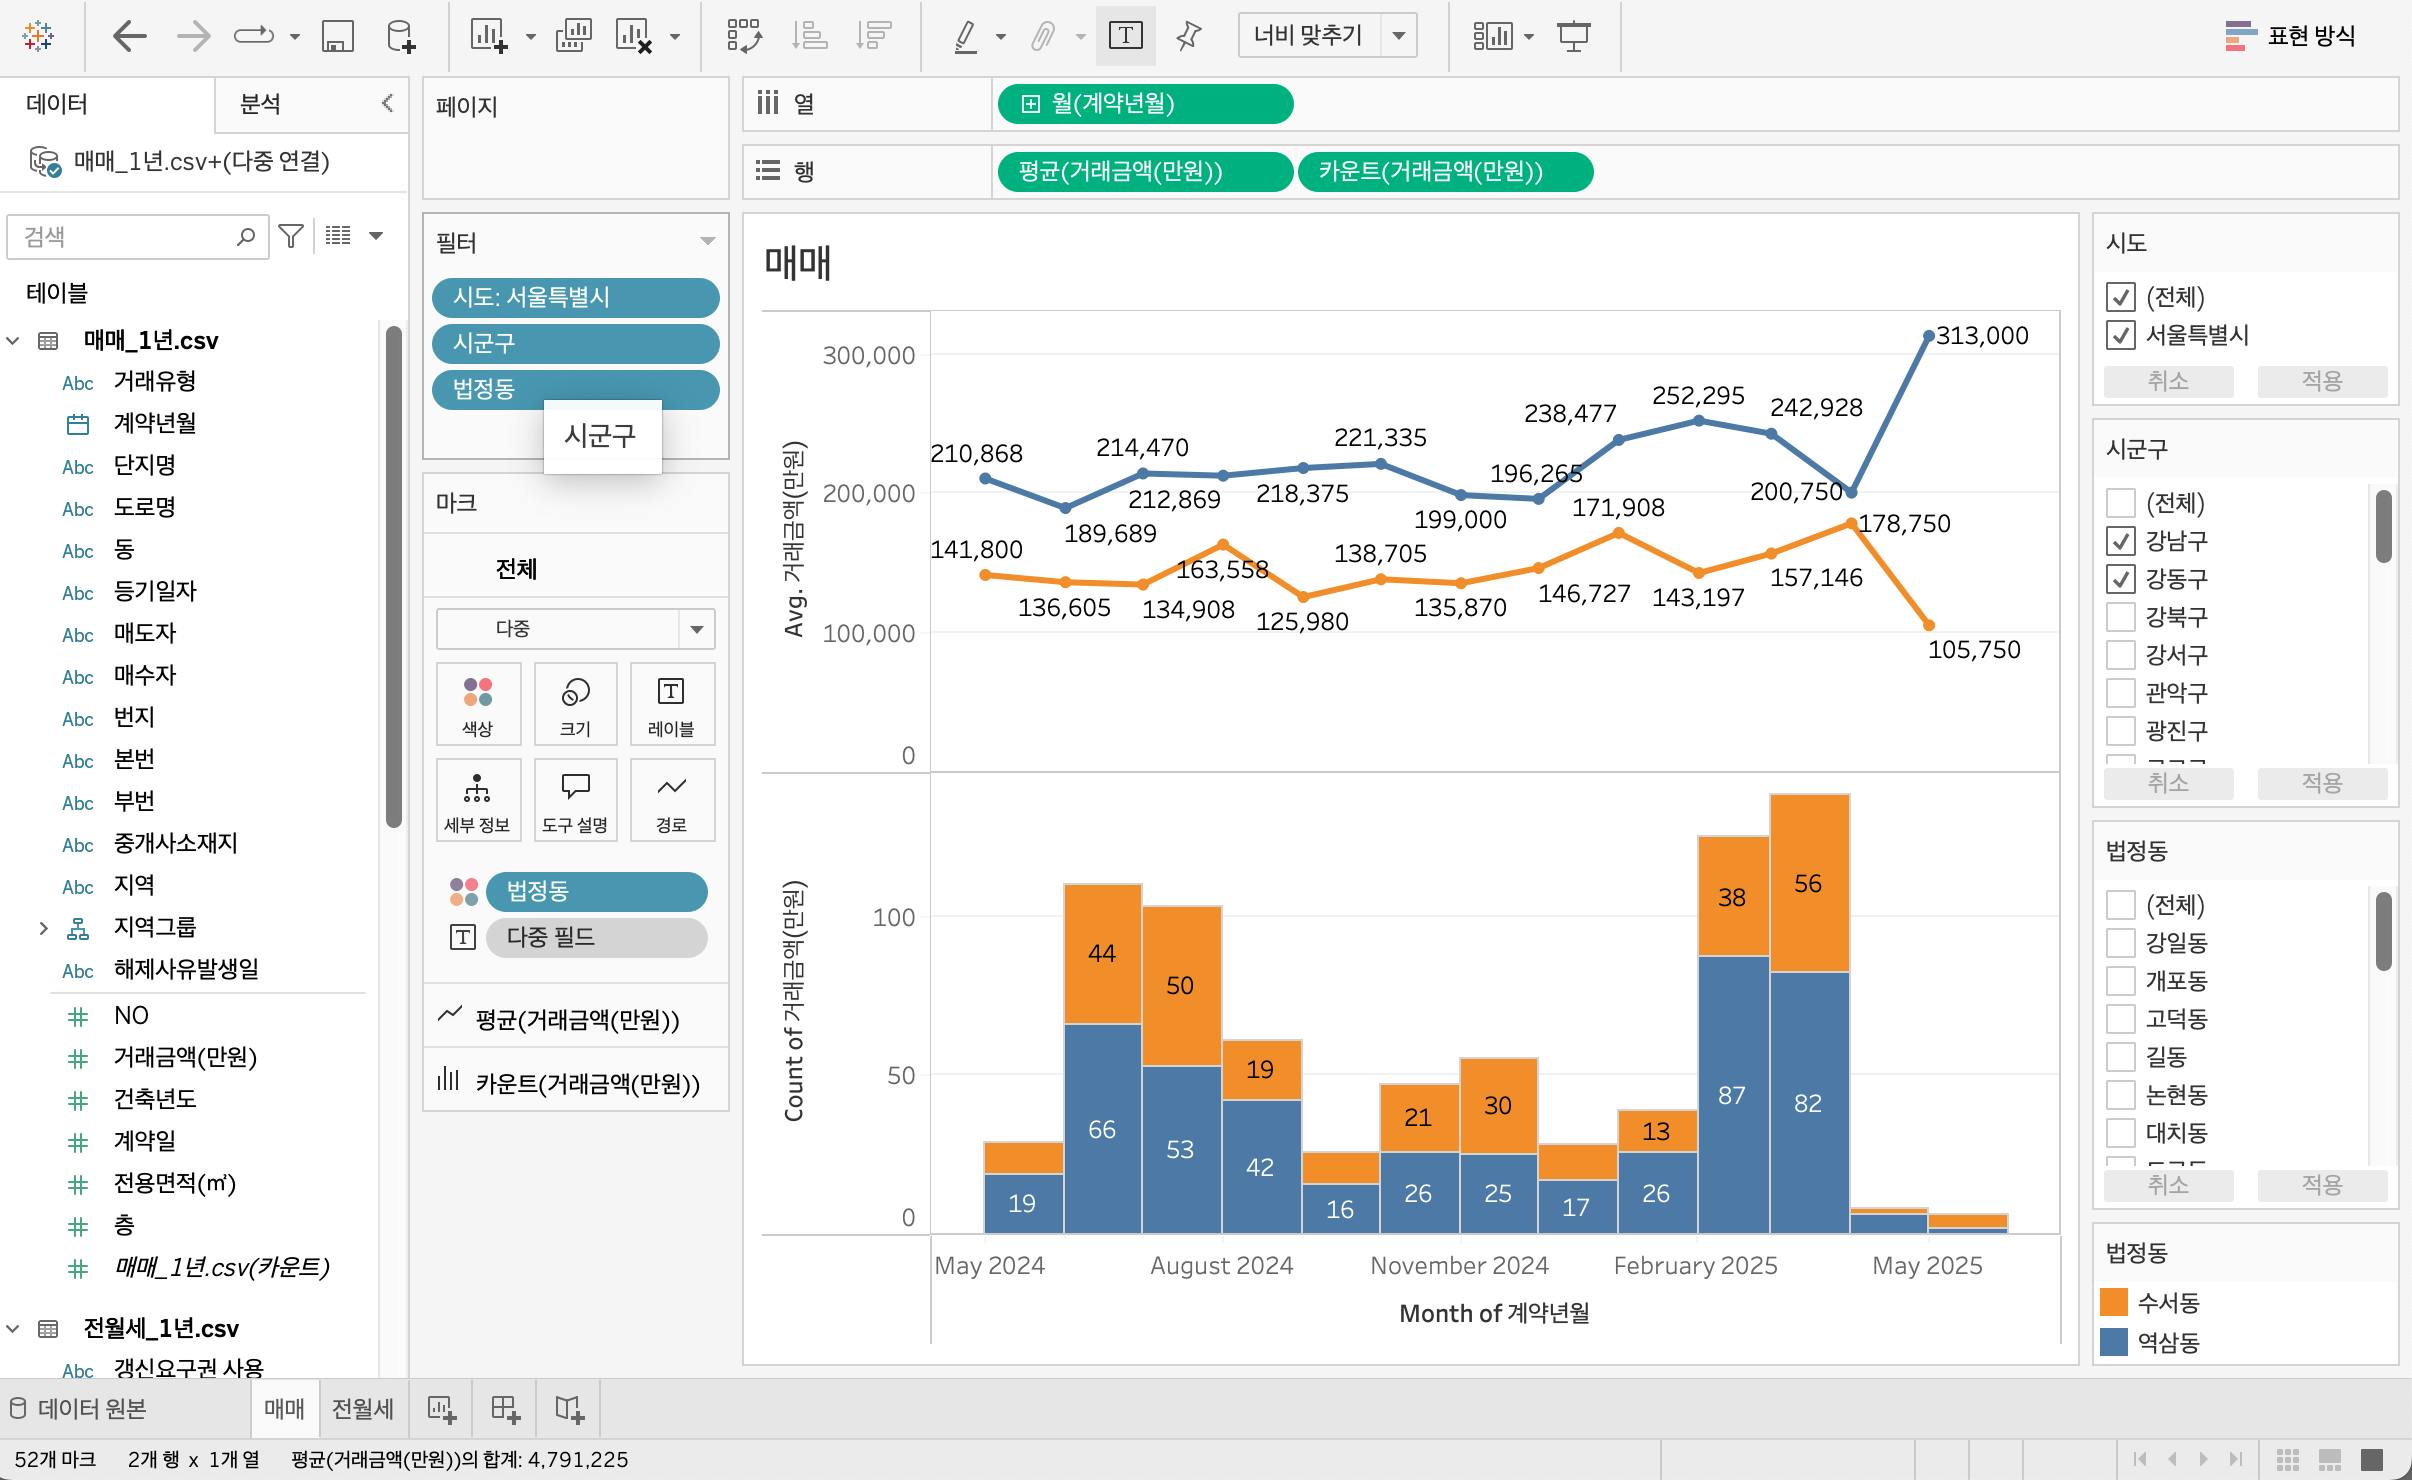
Task: Click the data pane 검색 search field
Action: click(x=125, y=237)
